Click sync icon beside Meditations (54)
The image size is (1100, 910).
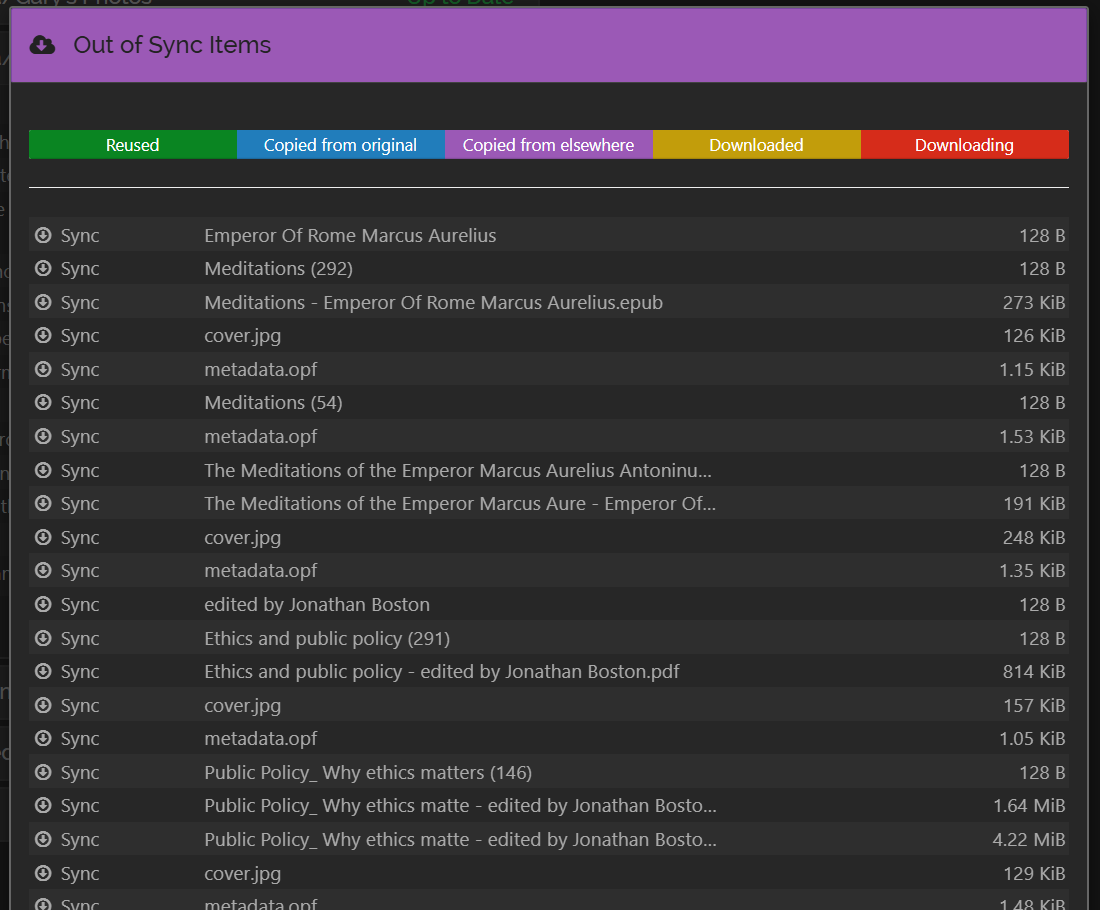click(x=43, y=403)
